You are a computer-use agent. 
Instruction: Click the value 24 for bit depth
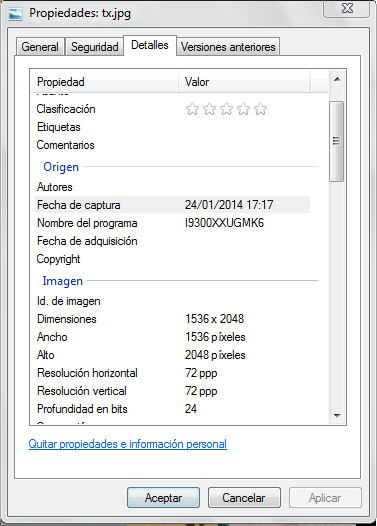click(191, 409)
